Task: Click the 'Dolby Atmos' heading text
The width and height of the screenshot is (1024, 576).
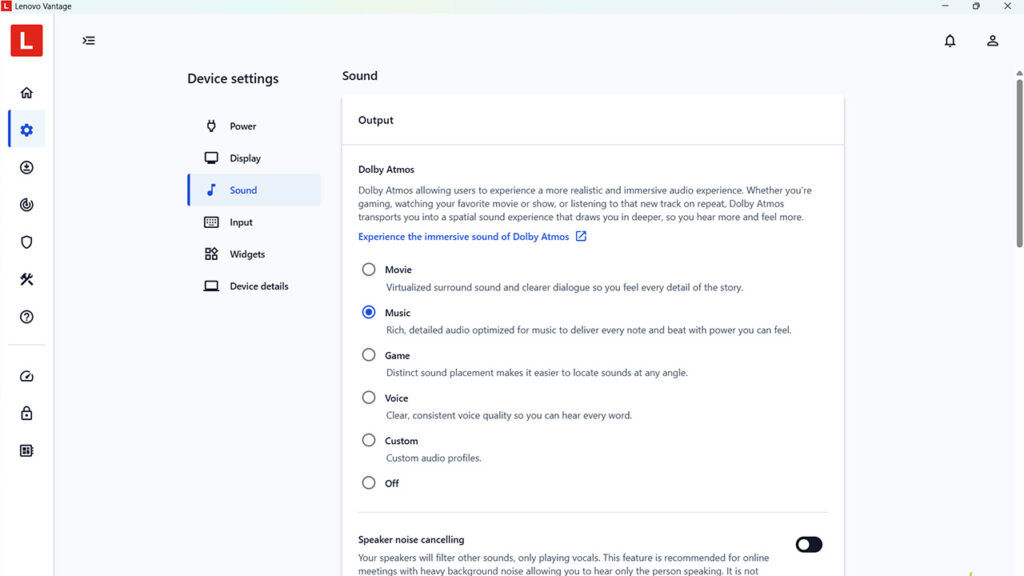Action: [x=386, y=169]
